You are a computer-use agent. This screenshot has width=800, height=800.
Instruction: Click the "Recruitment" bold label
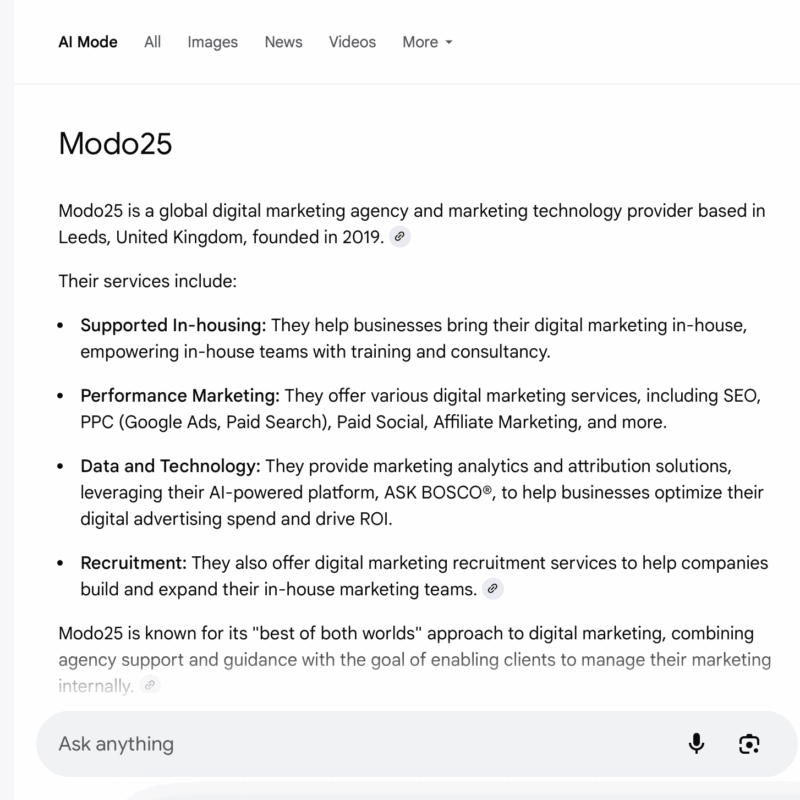click(133, 563)
